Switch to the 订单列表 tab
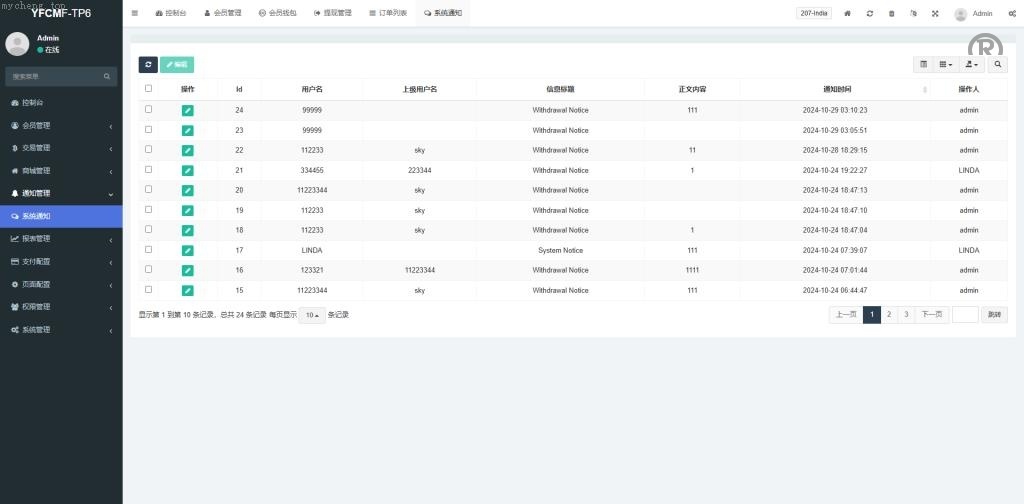The width and height of the screenshot is (1024, 504). pyautogui.click(x=388, y=13)
